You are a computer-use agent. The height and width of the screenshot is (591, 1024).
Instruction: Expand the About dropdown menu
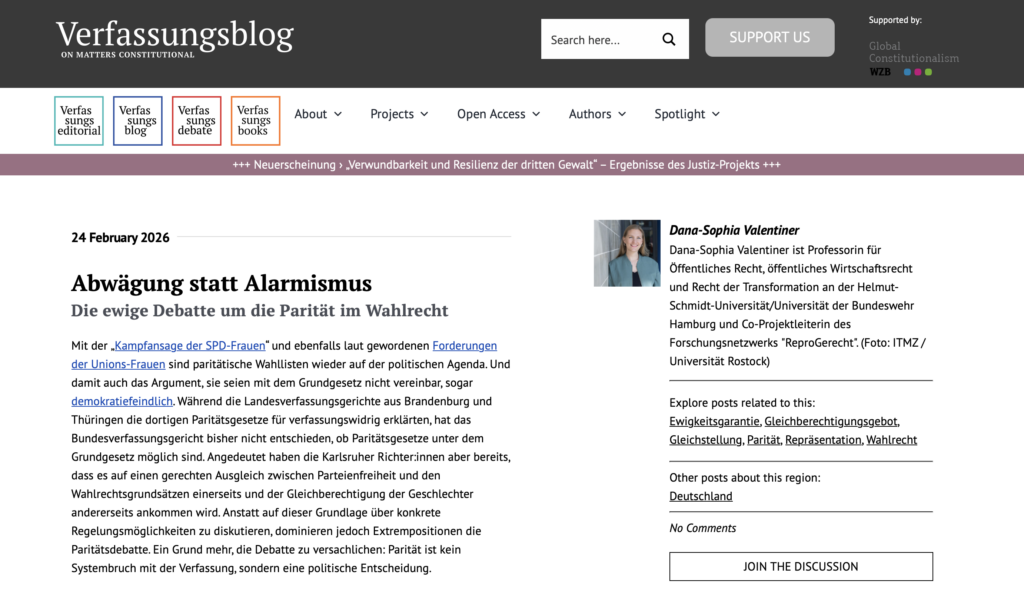coord(318,114)
